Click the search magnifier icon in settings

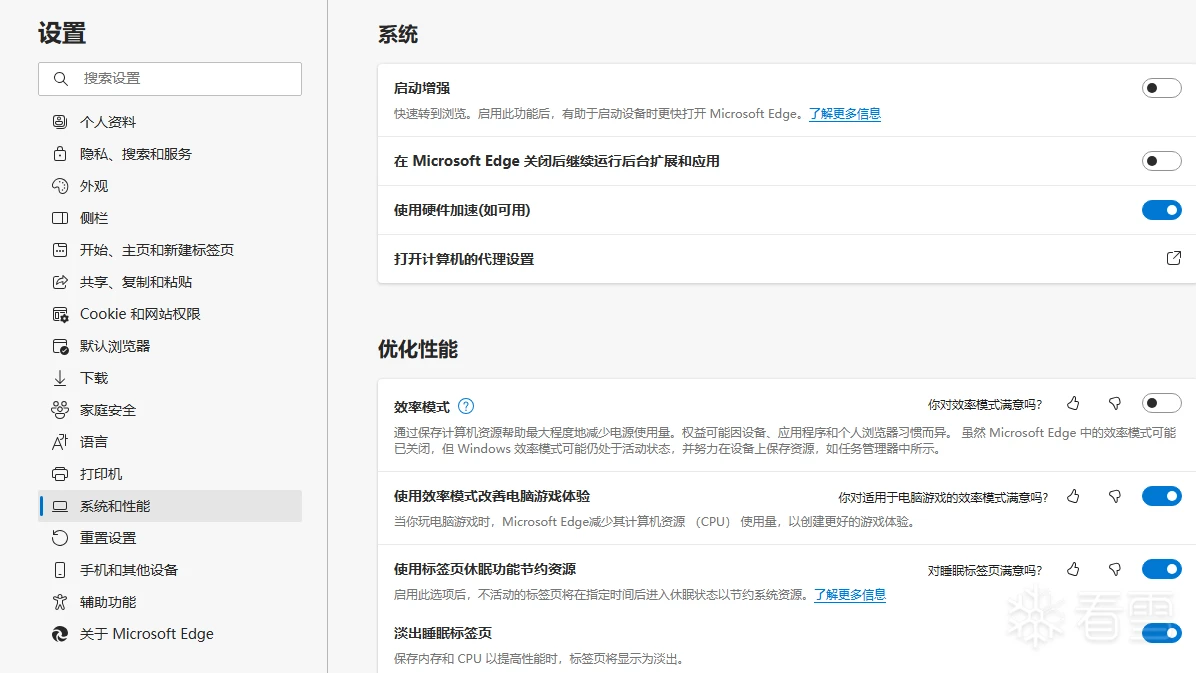coord(60,79)
